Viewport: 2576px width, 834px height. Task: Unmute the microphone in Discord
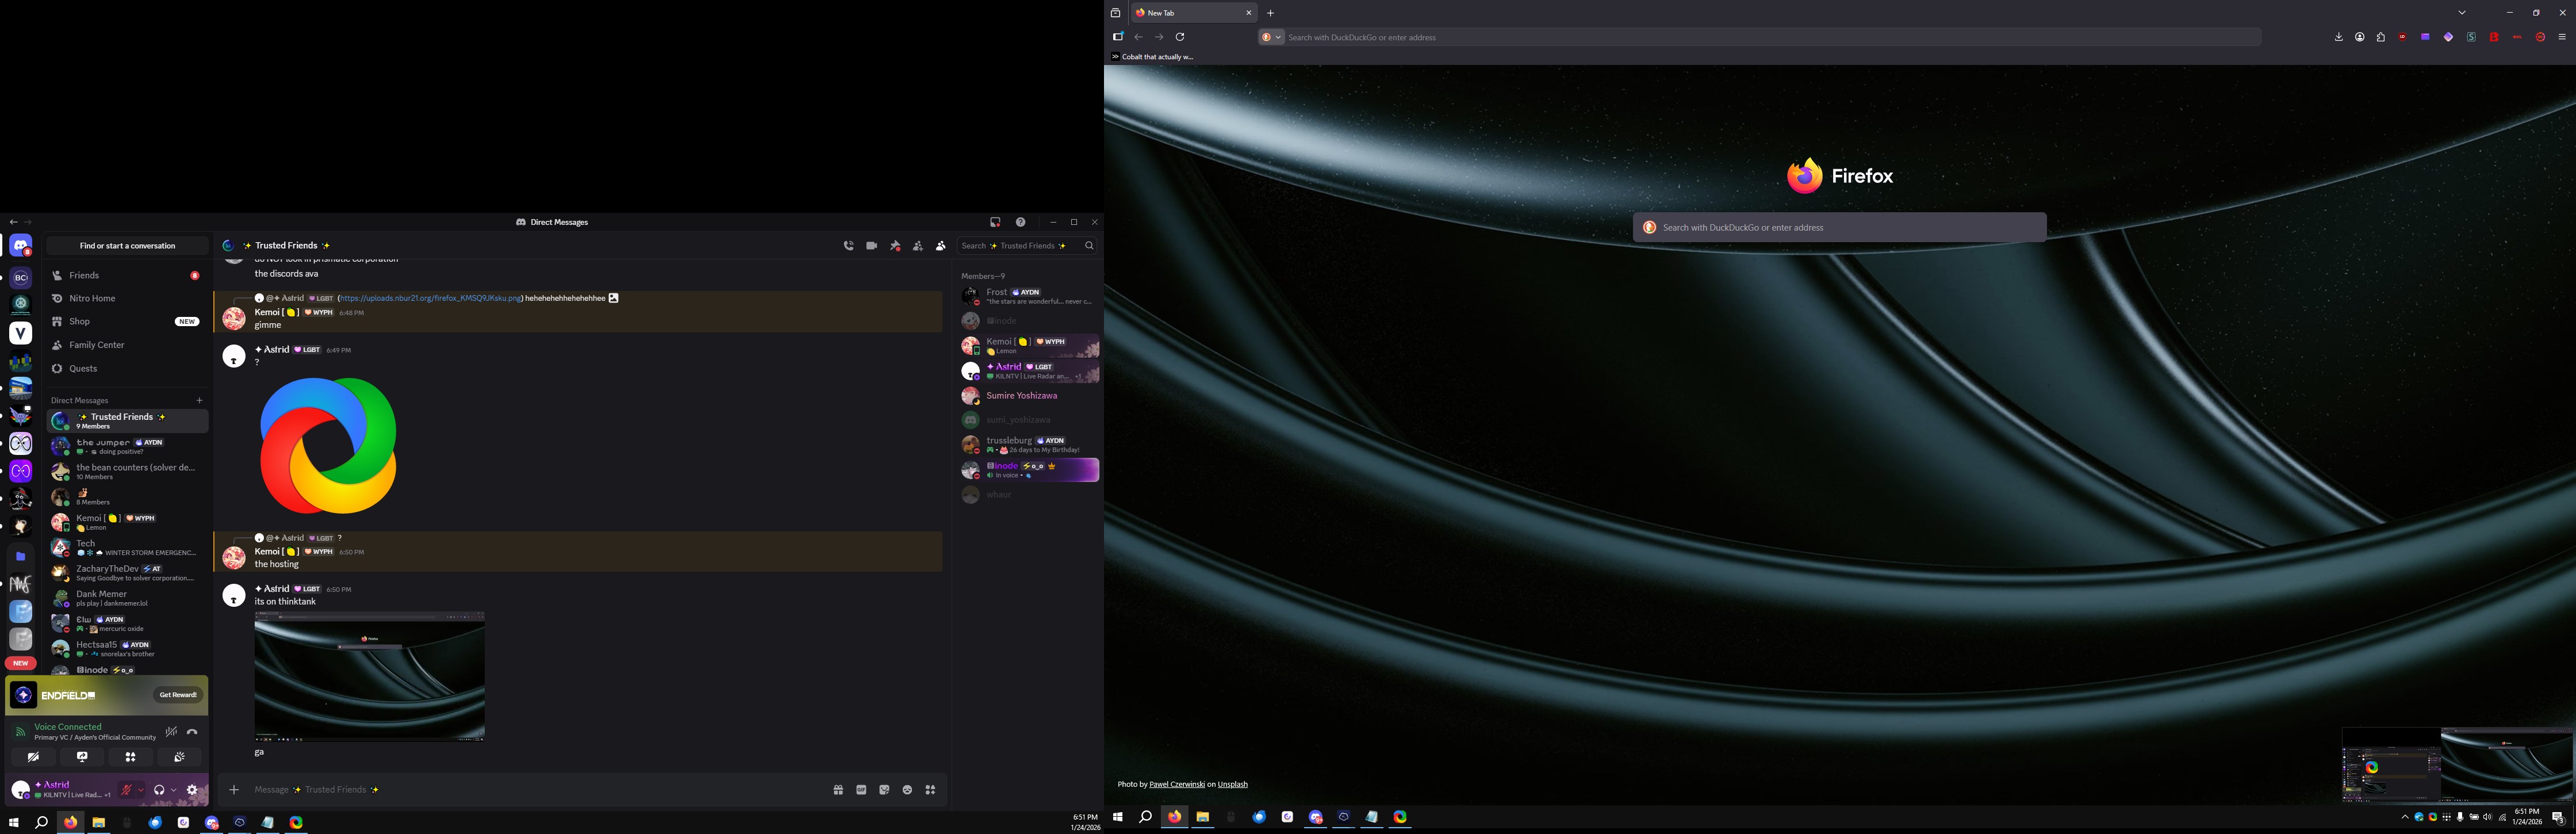(x=126, y=790)
